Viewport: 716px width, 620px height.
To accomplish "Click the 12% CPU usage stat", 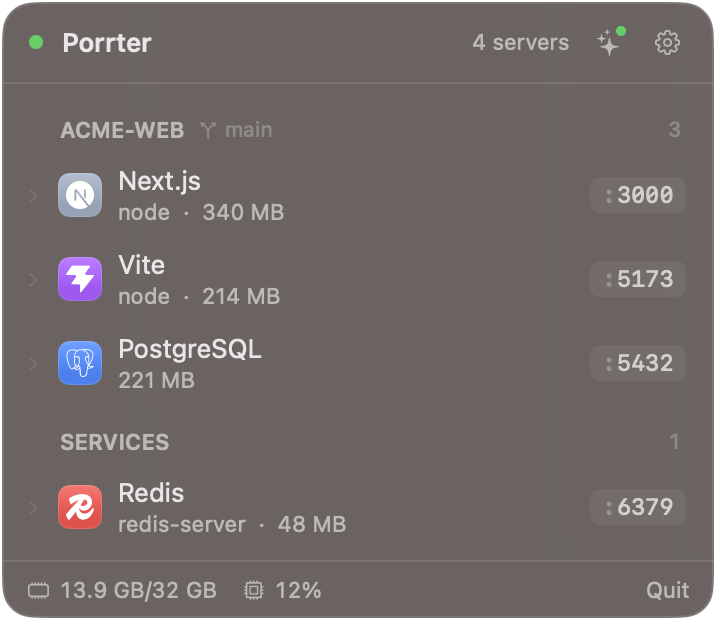I will point(299,590).
